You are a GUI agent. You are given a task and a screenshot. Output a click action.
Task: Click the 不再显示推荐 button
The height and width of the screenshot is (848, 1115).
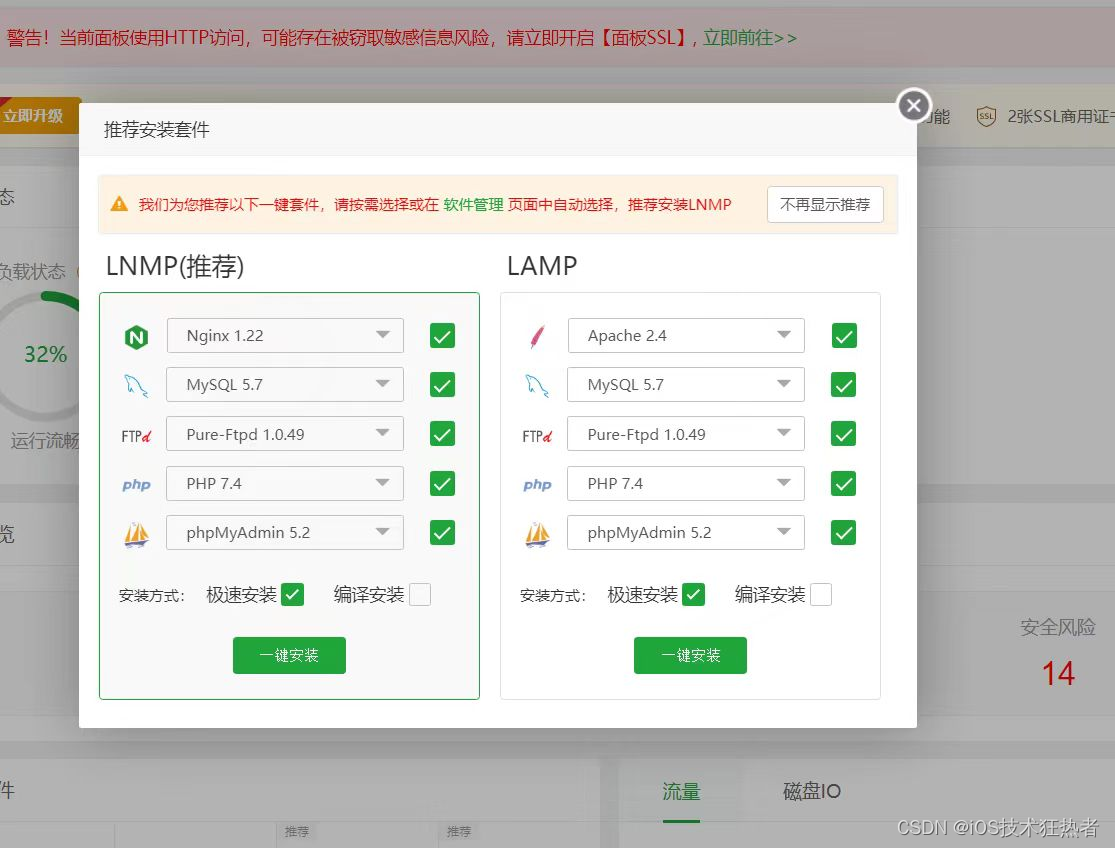click(825, 204)
